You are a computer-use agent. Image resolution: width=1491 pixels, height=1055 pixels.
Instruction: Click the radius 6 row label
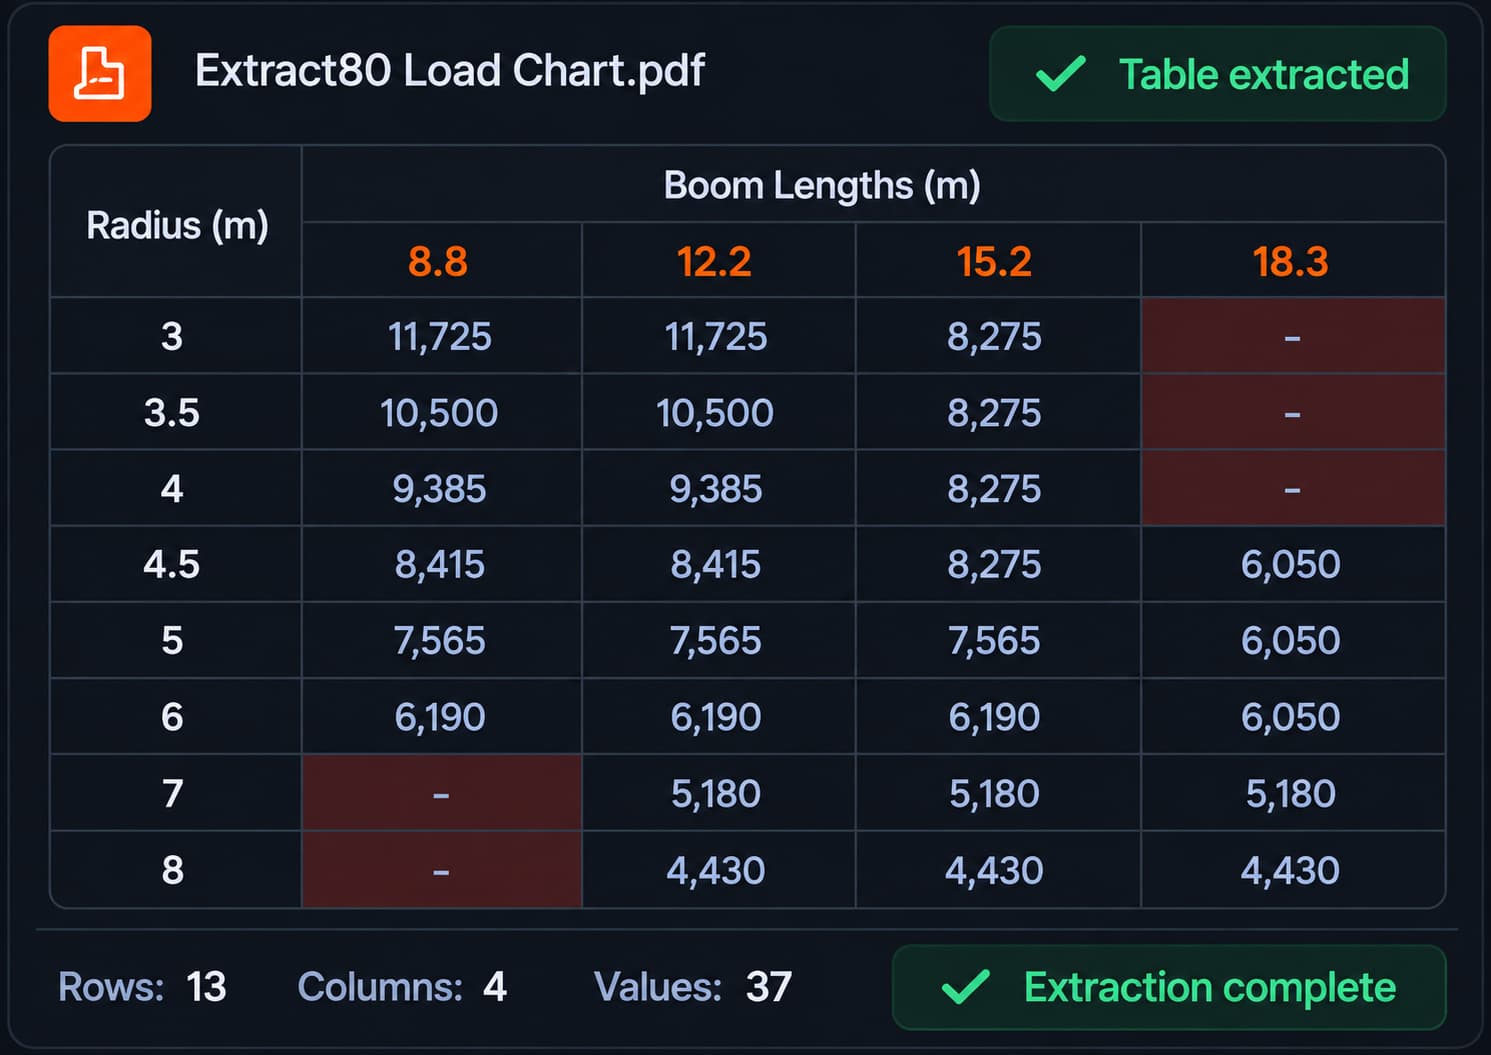click(172, 717)
